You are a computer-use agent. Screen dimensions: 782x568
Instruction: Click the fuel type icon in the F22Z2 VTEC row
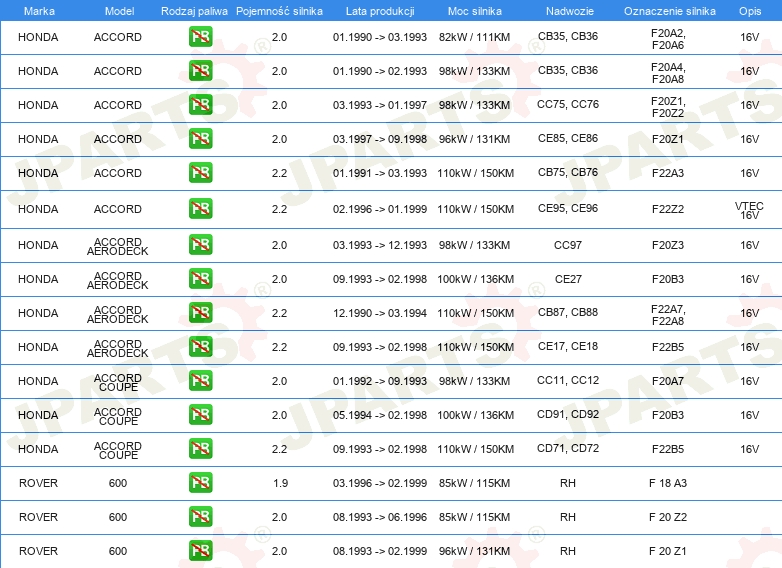pyautogui.click(x=200, y=208)
